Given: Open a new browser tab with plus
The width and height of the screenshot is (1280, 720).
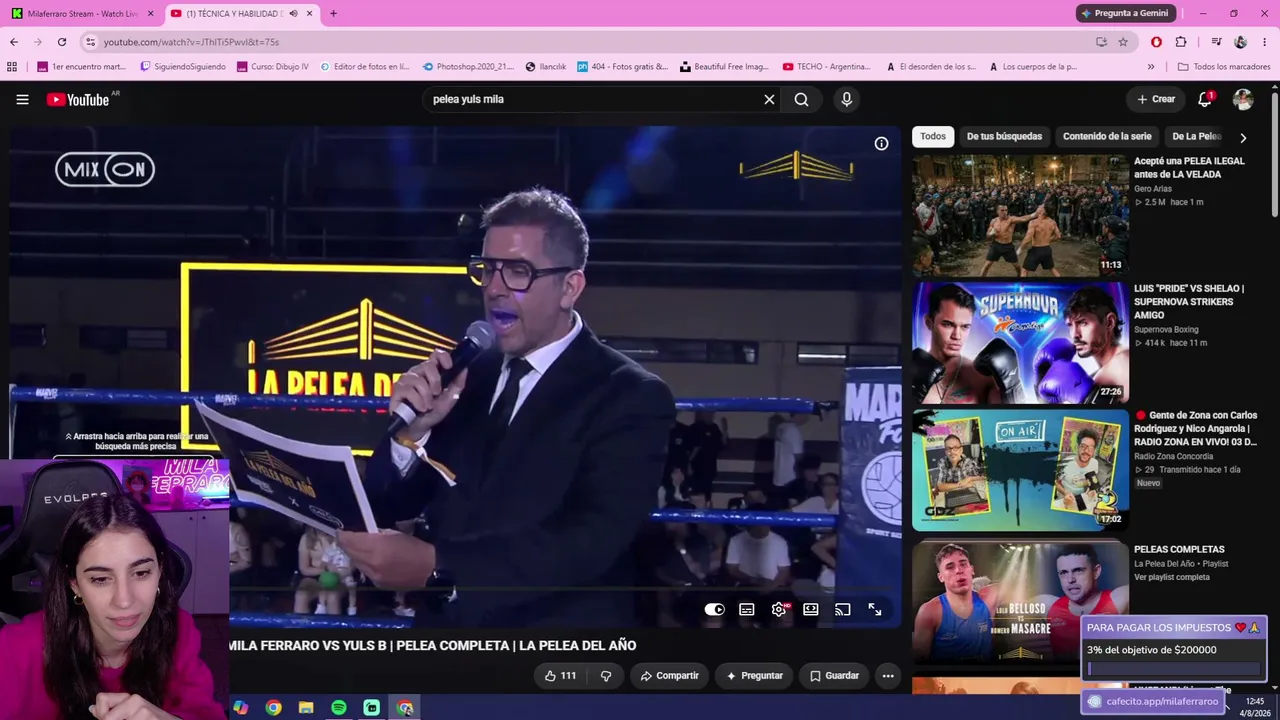Looking at the screenshot, I should 333,13.
